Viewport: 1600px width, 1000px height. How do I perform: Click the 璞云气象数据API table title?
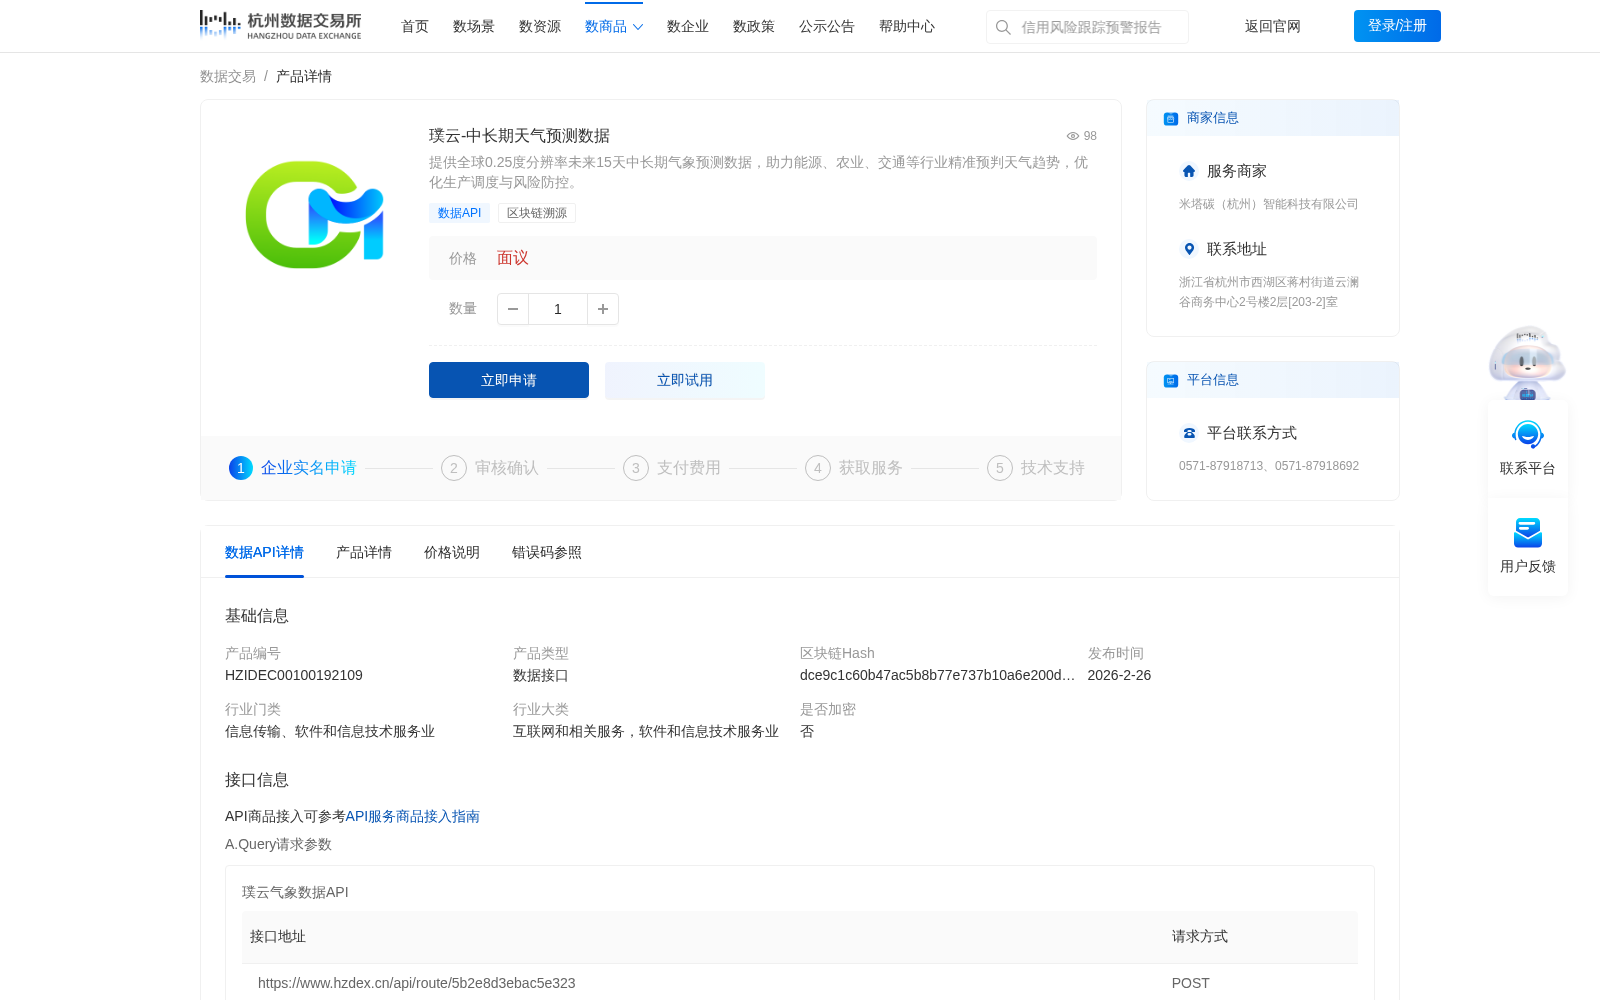tap(295, 892)
